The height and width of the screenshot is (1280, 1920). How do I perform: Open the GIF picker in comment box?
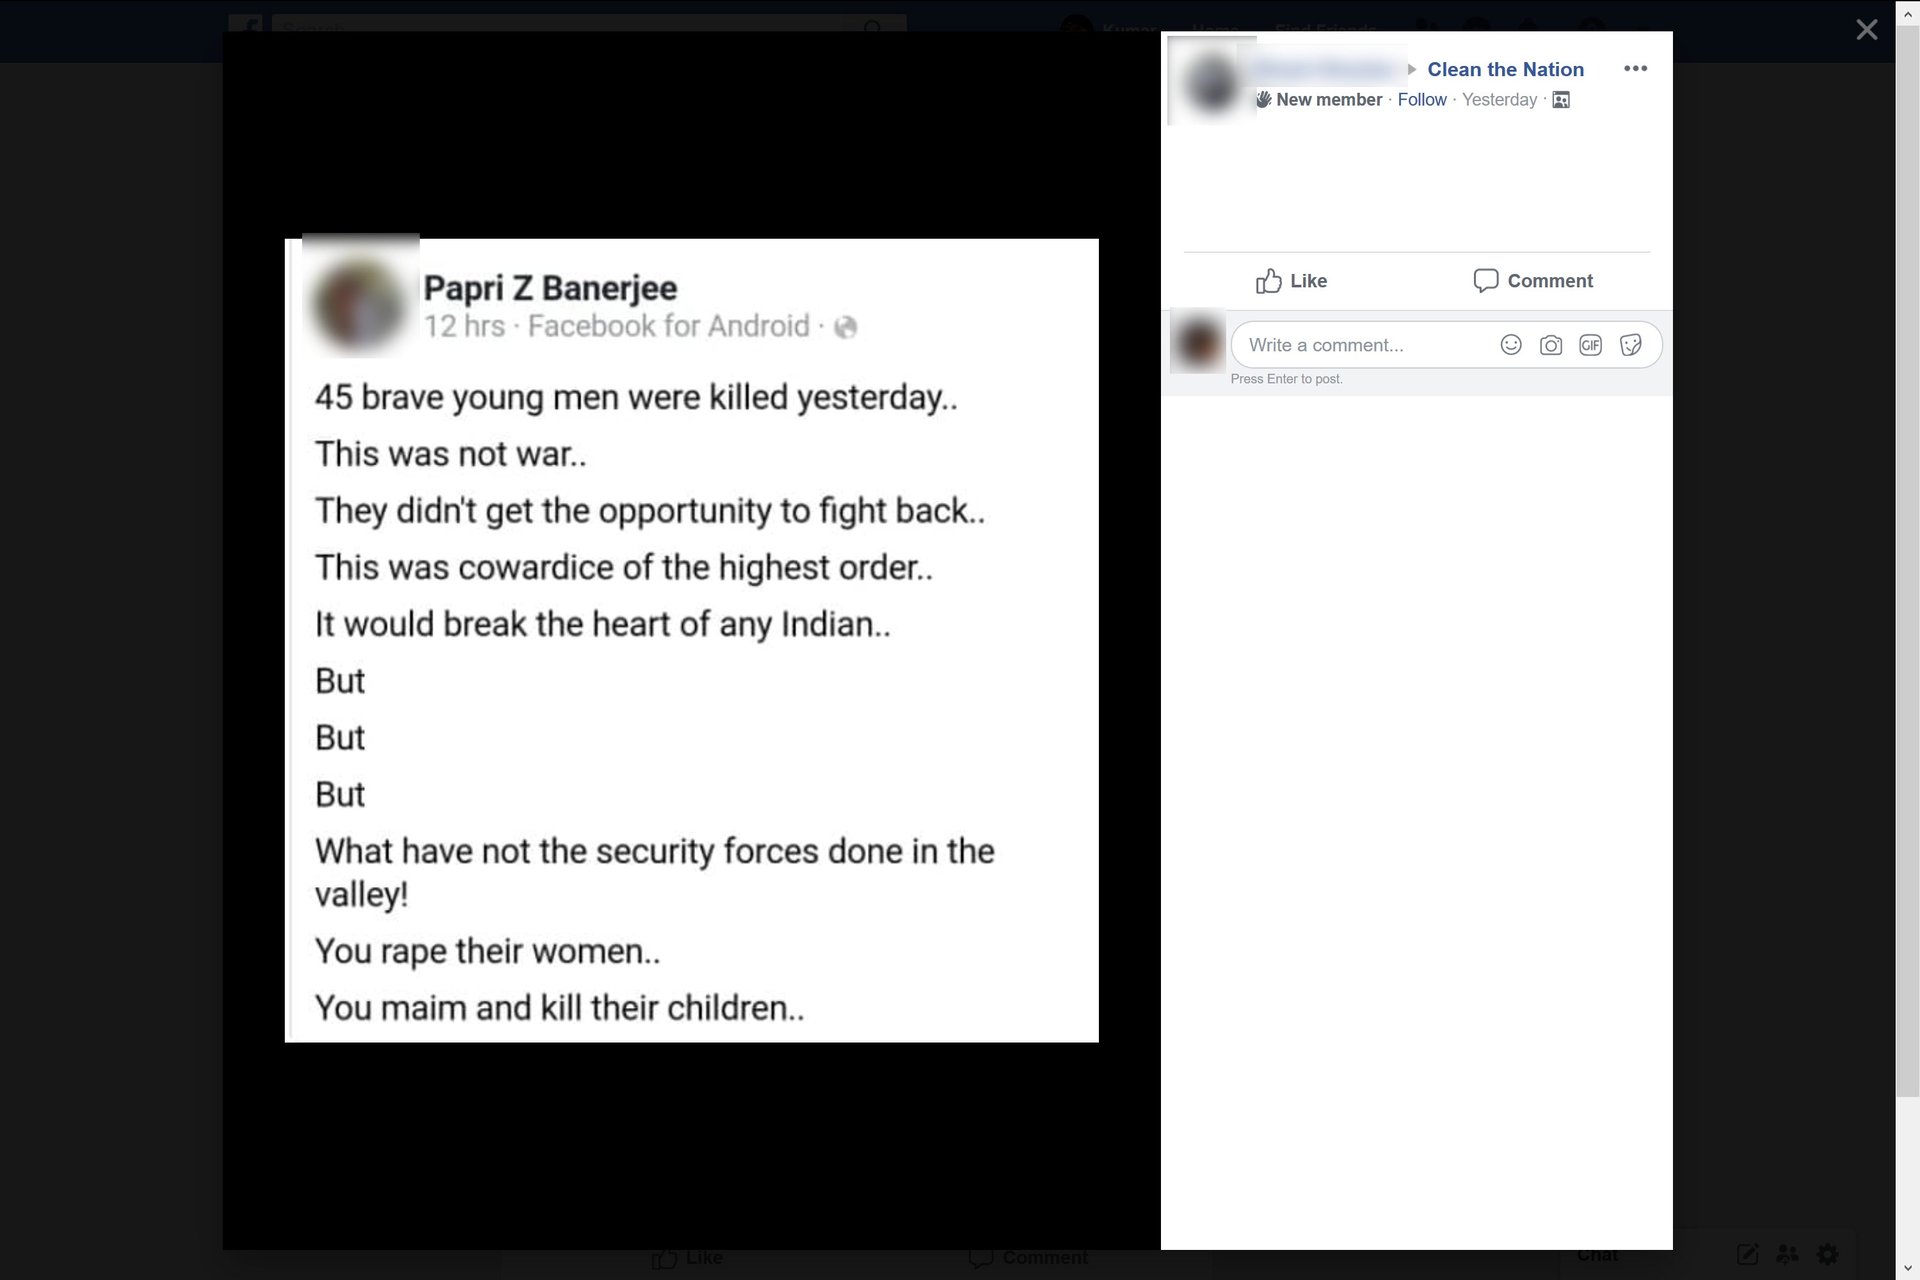(1590, 345)
